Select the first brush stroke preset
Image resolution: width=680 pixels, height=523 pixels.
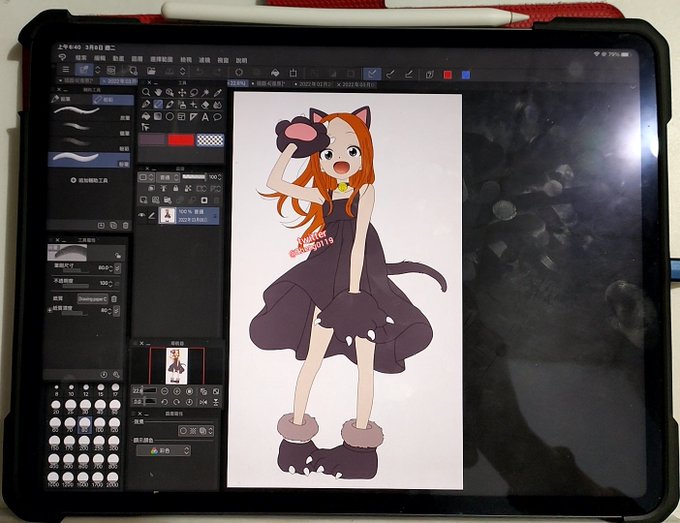89,113
